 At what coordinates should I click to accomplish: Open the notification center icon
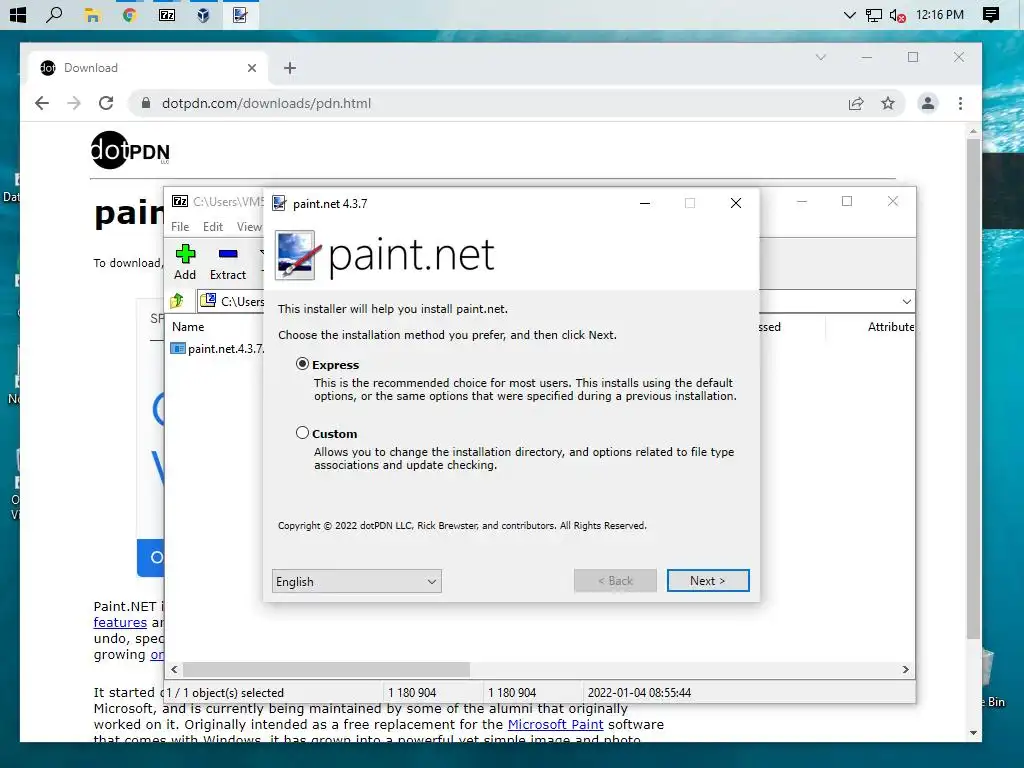click(x=991, y=15)
